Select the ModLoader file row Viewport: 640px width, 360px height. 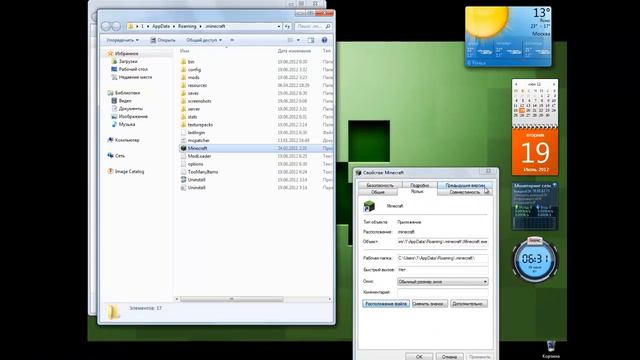[x=256, y=156]
